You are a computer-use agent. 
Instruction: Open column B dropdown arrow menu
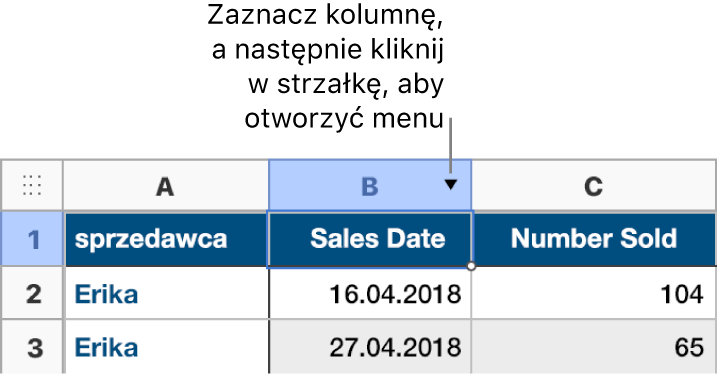(x=451, y=185)
